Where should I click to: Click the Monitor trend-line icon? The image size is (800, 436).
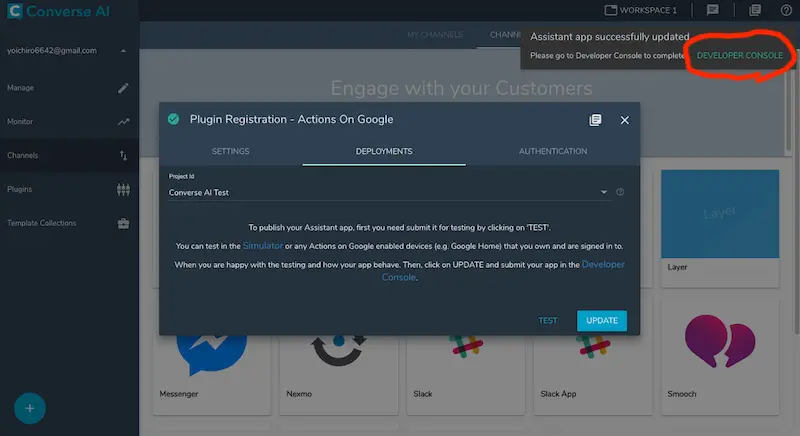(x=123, y=122)
